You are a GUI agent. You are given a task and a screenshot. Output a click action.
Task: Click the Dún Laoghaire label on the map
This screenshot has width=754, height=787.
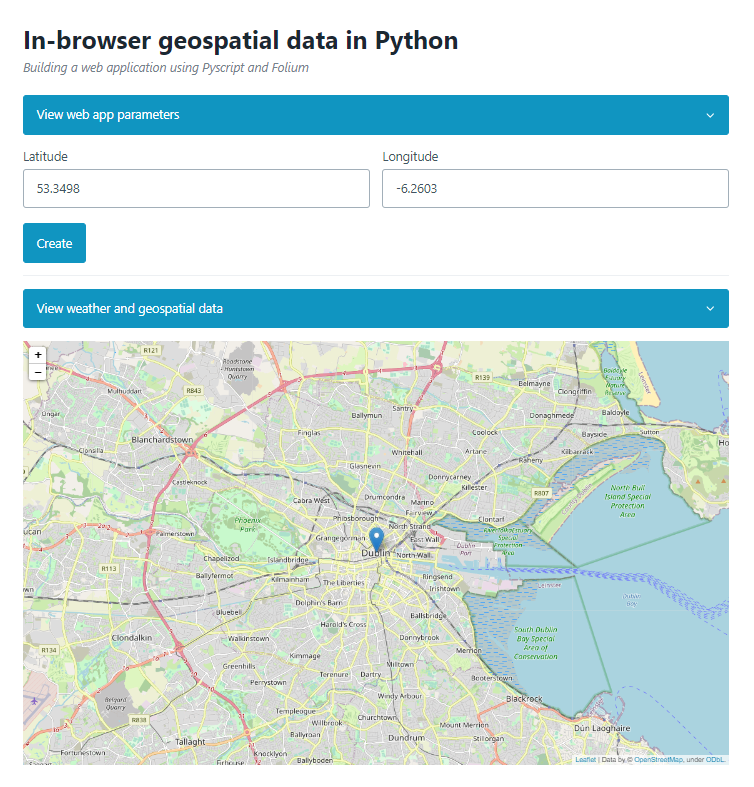point(602,728)
